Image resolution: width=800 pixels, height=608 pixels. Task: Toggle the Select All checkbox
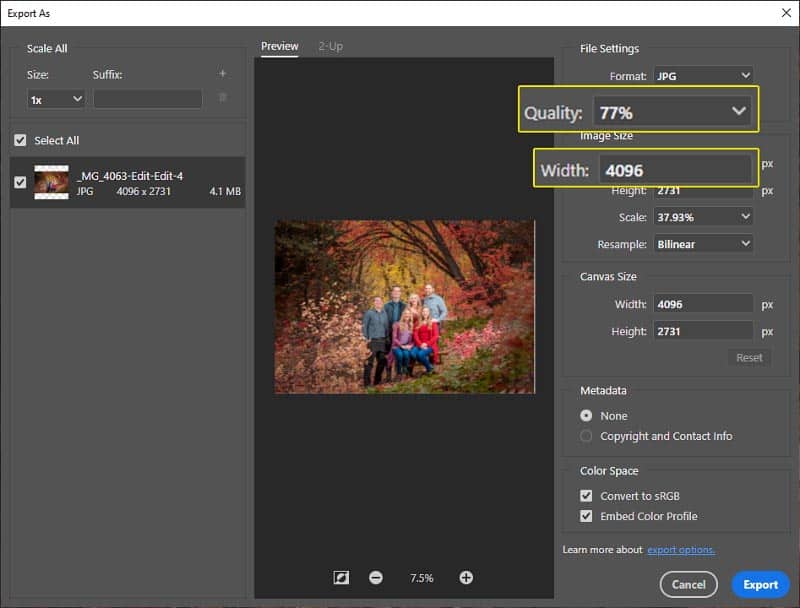[20, 140]
